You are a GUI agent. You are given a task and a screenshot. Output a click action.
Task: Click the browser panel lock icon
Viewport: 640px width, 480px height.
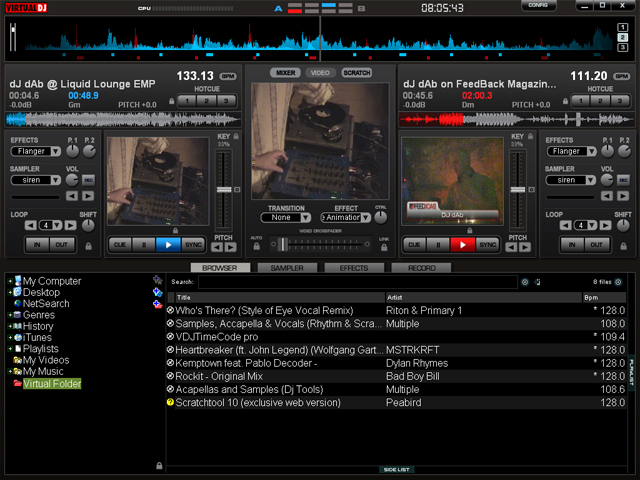[159, 466]
